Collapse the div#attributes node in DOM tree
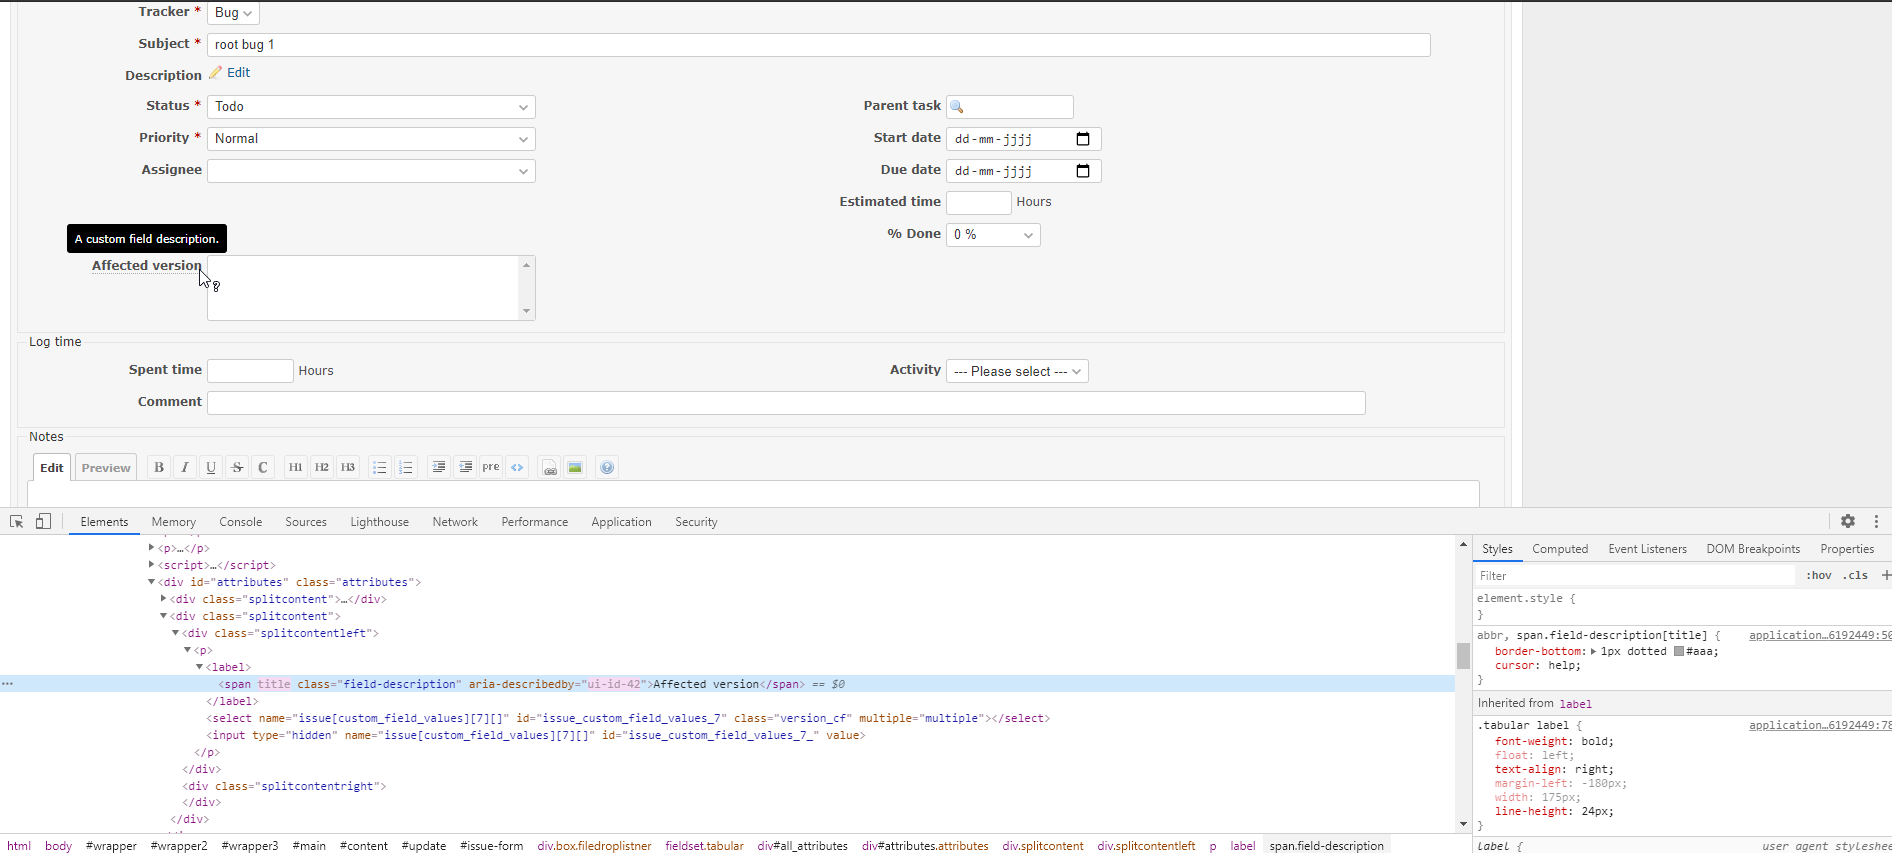Image resolution: width=1892 pixels, height=853 pixels. pos(152,582)
